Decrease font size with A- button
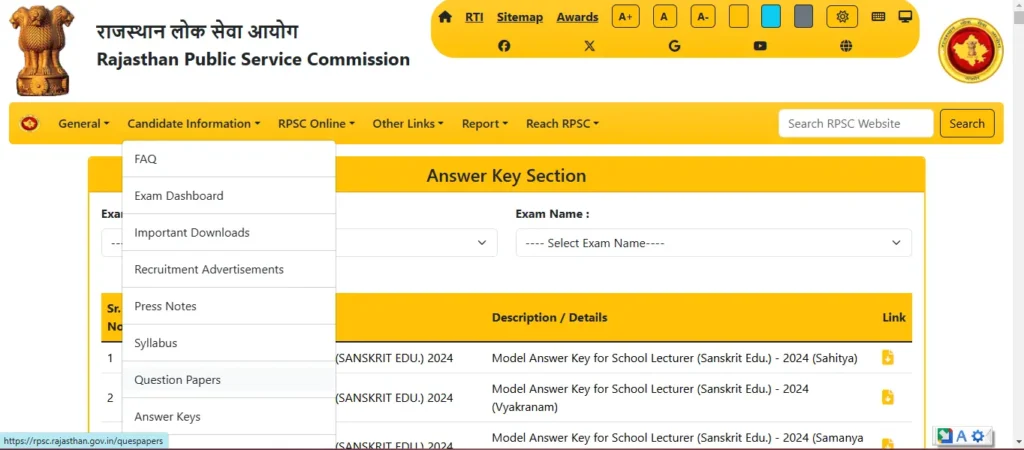Viewport: 1024px width, 450px height. [702, 17]
